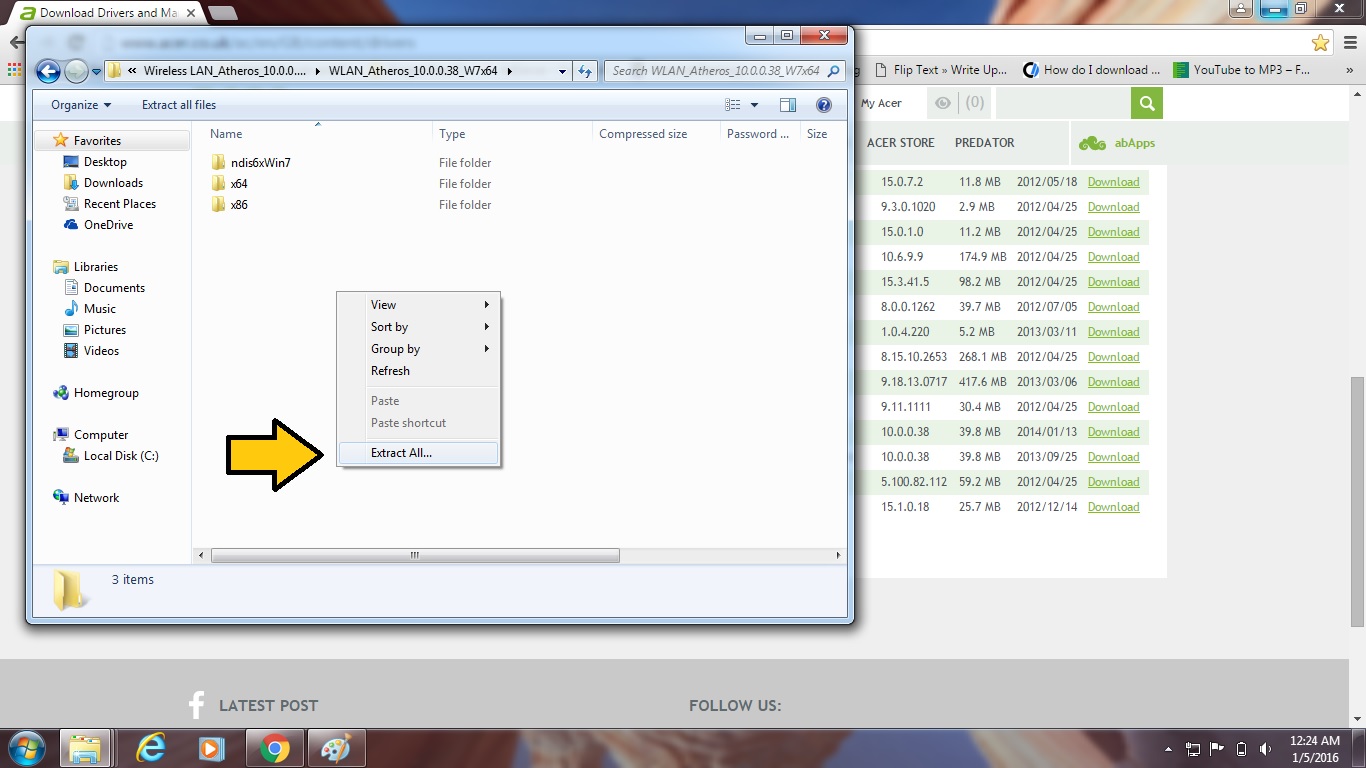Bookmark this page with the star icon
The image size is (1366, 768).
(1321, 42)
